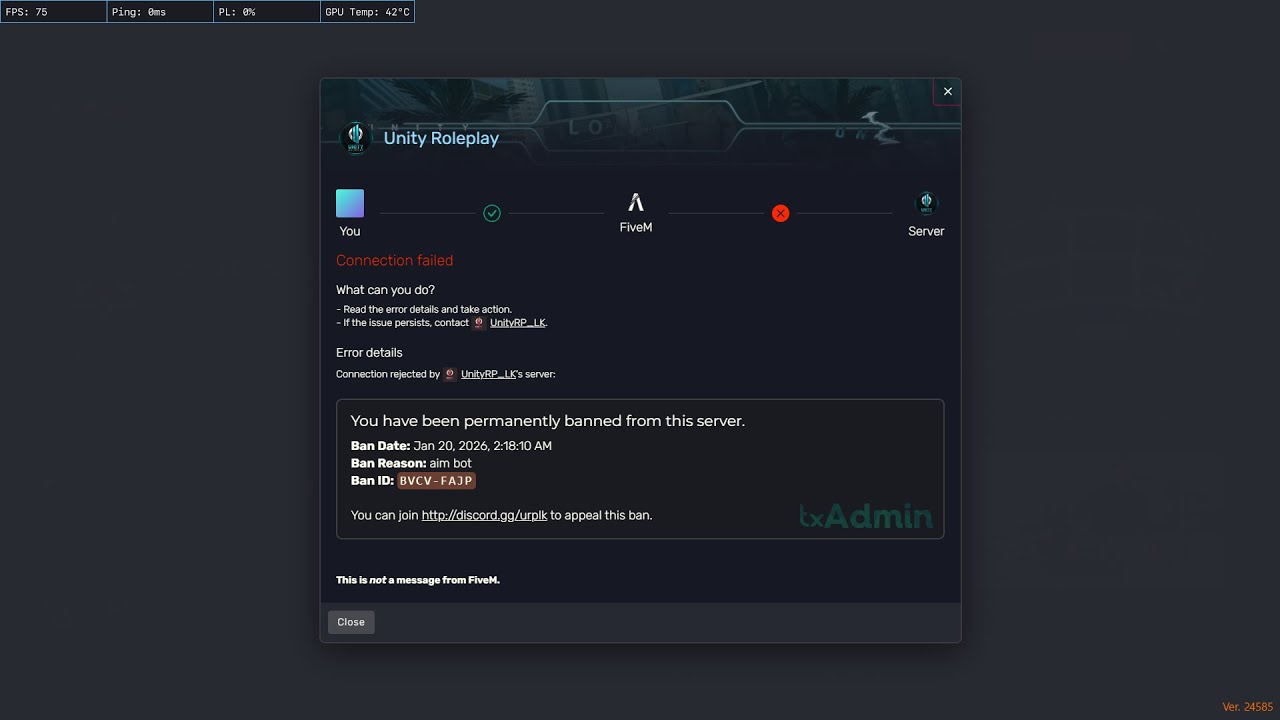The width and height of the screenshot is (1280, 720).
Task: Click the Server logo icon
Action: point(926,204)
